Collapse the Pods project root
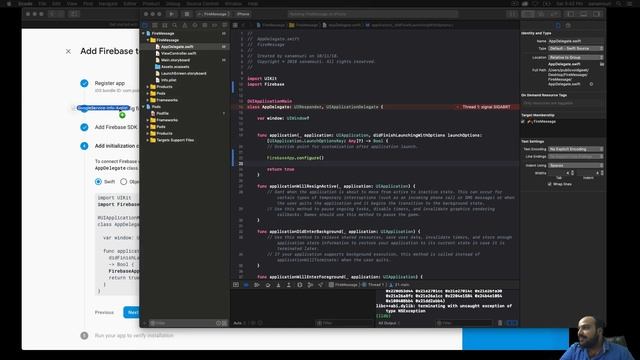640x360 pixels. click(143, 107)
